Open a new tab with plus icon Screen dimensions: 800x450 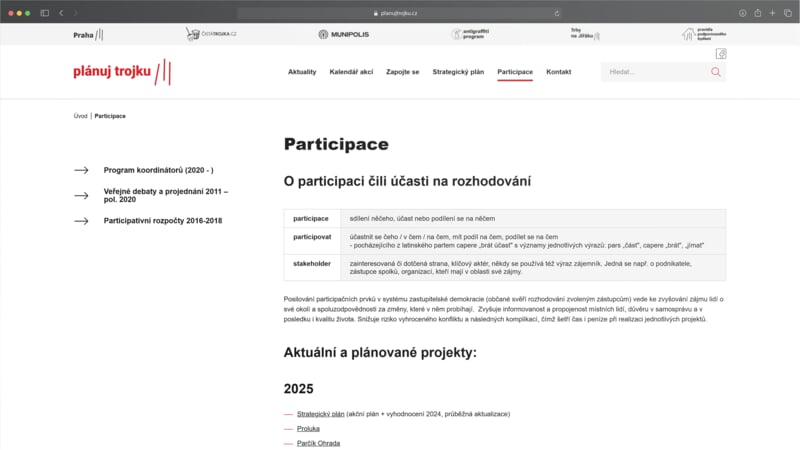[x=772, y=12]
